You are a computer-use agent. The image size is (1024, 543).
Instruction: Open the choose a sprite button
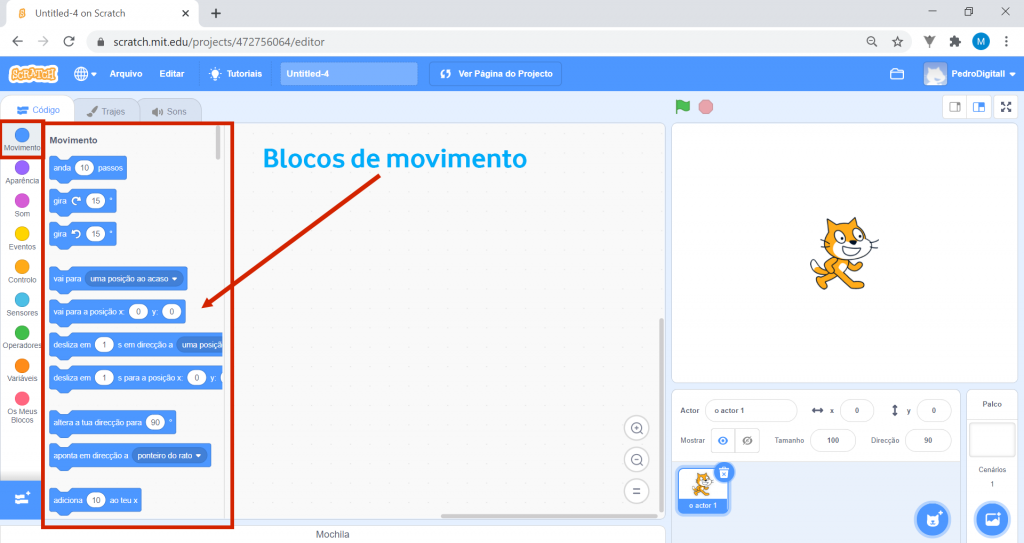pos(933,519)
